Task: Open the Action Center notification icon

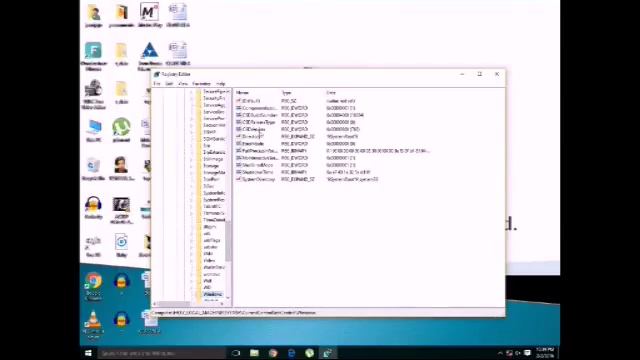Action: click(527, 353)
